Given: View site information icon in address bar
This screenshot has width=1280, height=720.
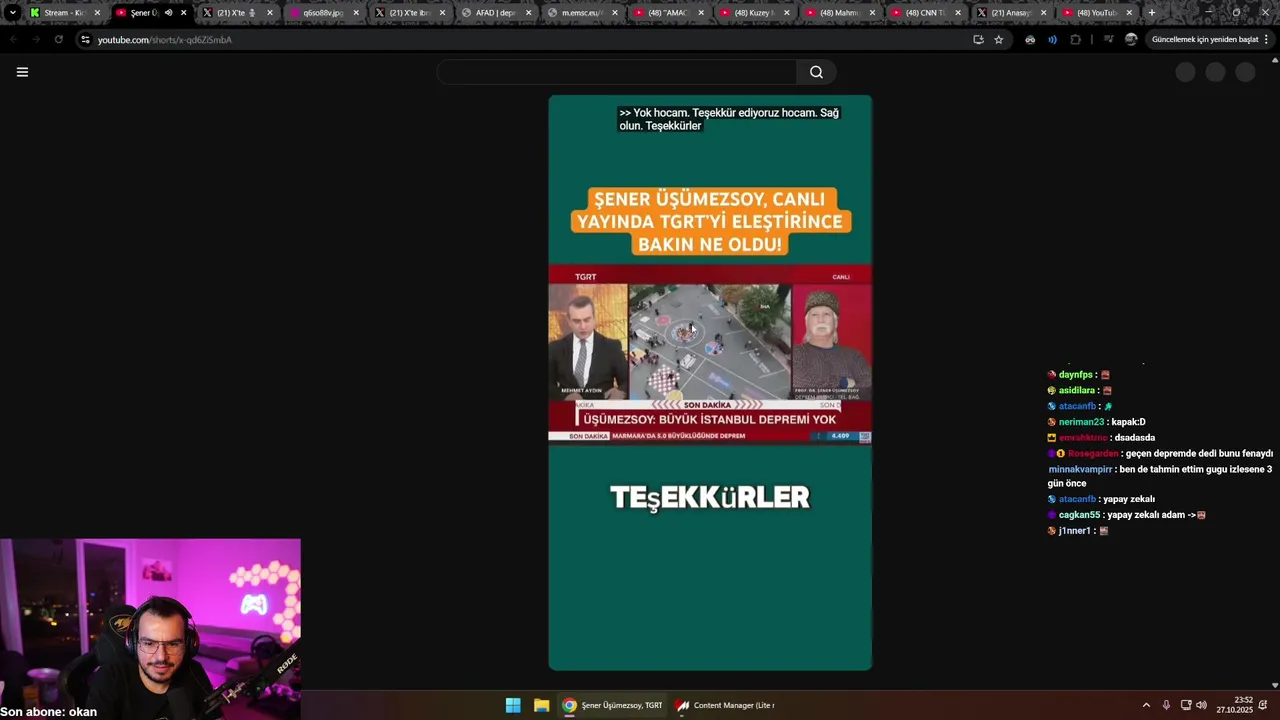Looking at the screenshot, I should coord(85,40).
